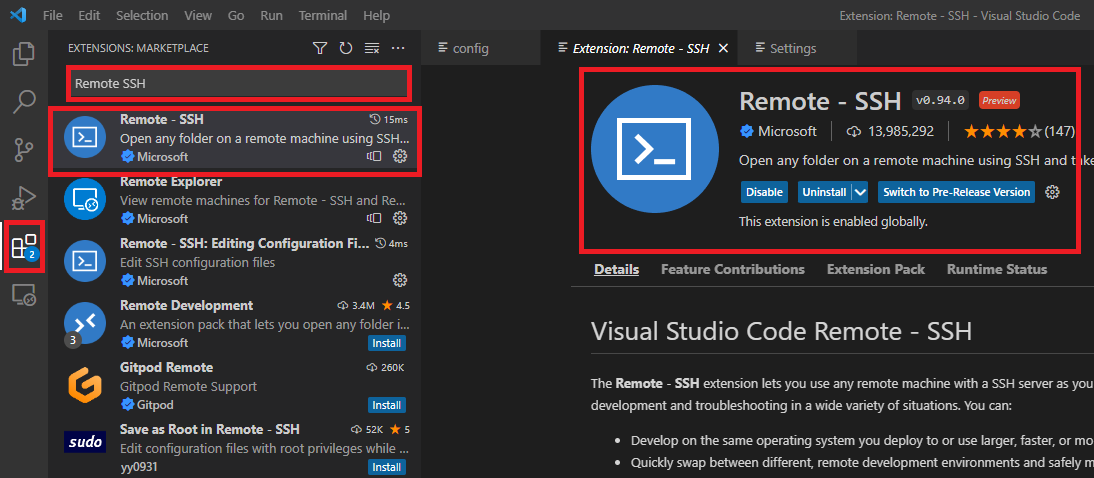Click the large Remote - SSH extension logo
Screen dimensions: 1094x478
[654, 149]
